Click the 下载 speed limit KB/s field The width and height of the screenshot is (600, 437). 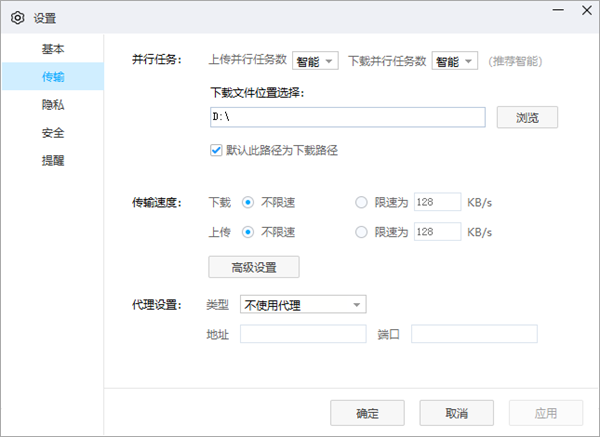[436, 203]
